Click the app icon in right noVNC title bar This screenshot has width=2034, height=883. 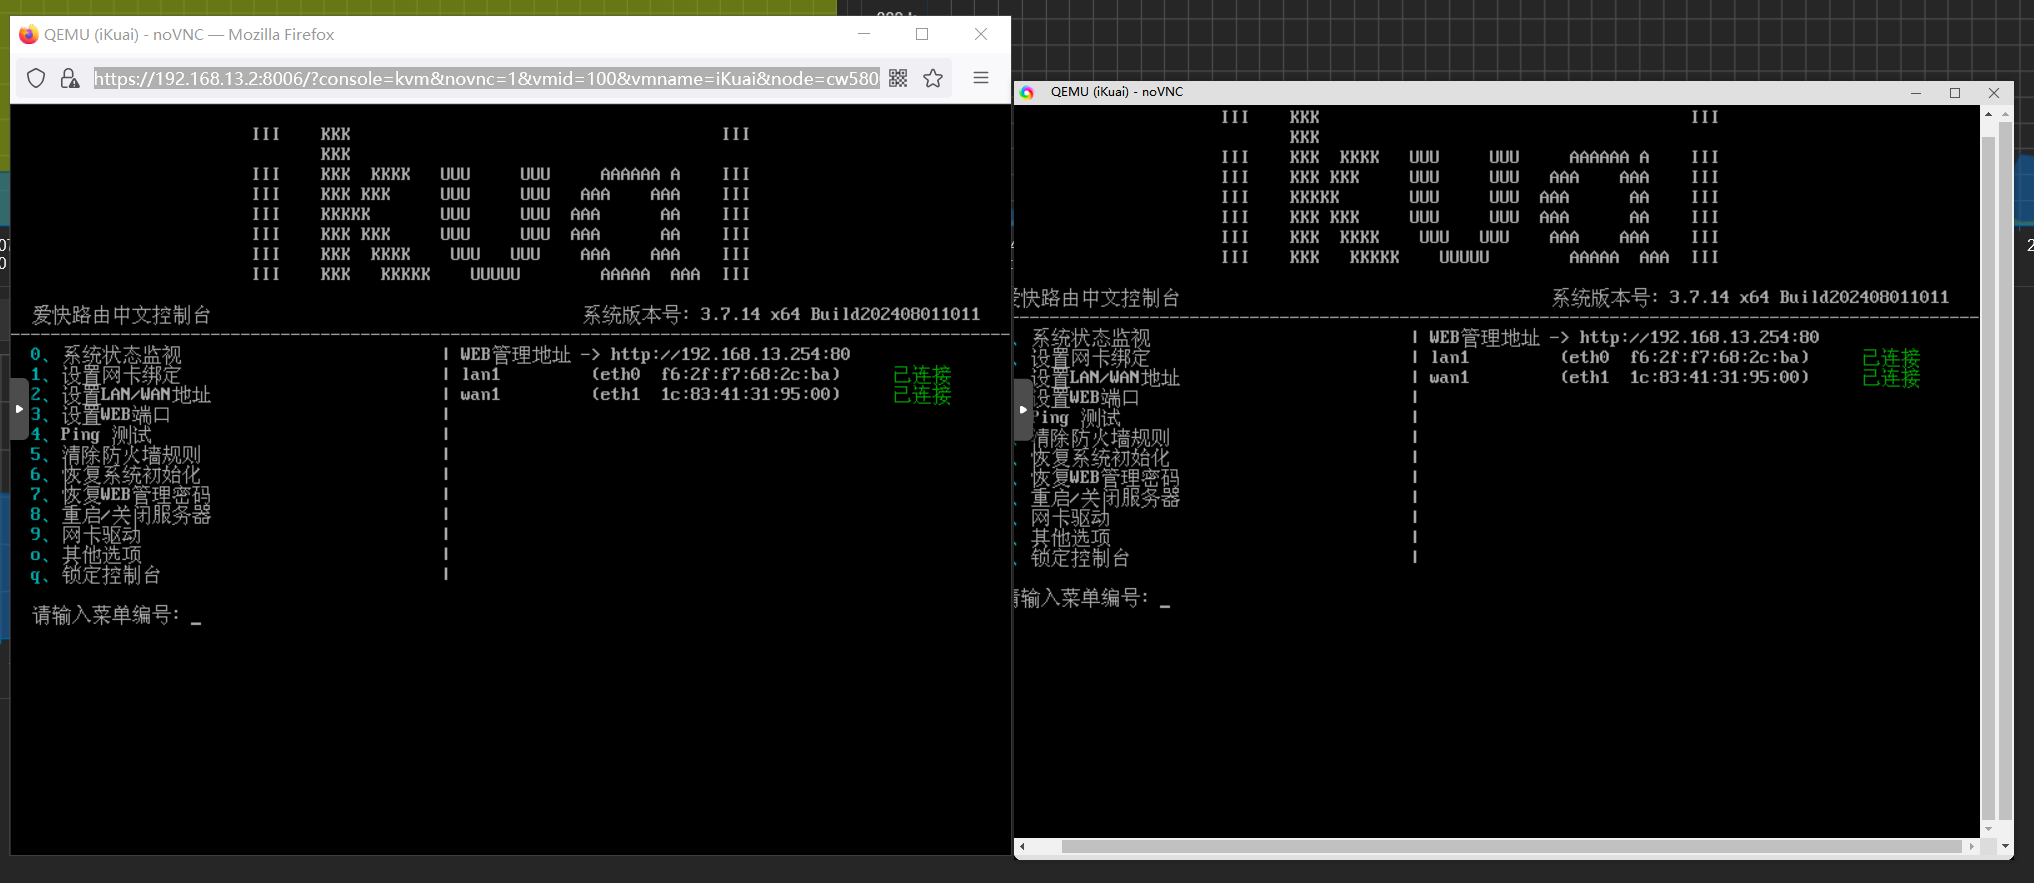click(x=1027, y=92)
